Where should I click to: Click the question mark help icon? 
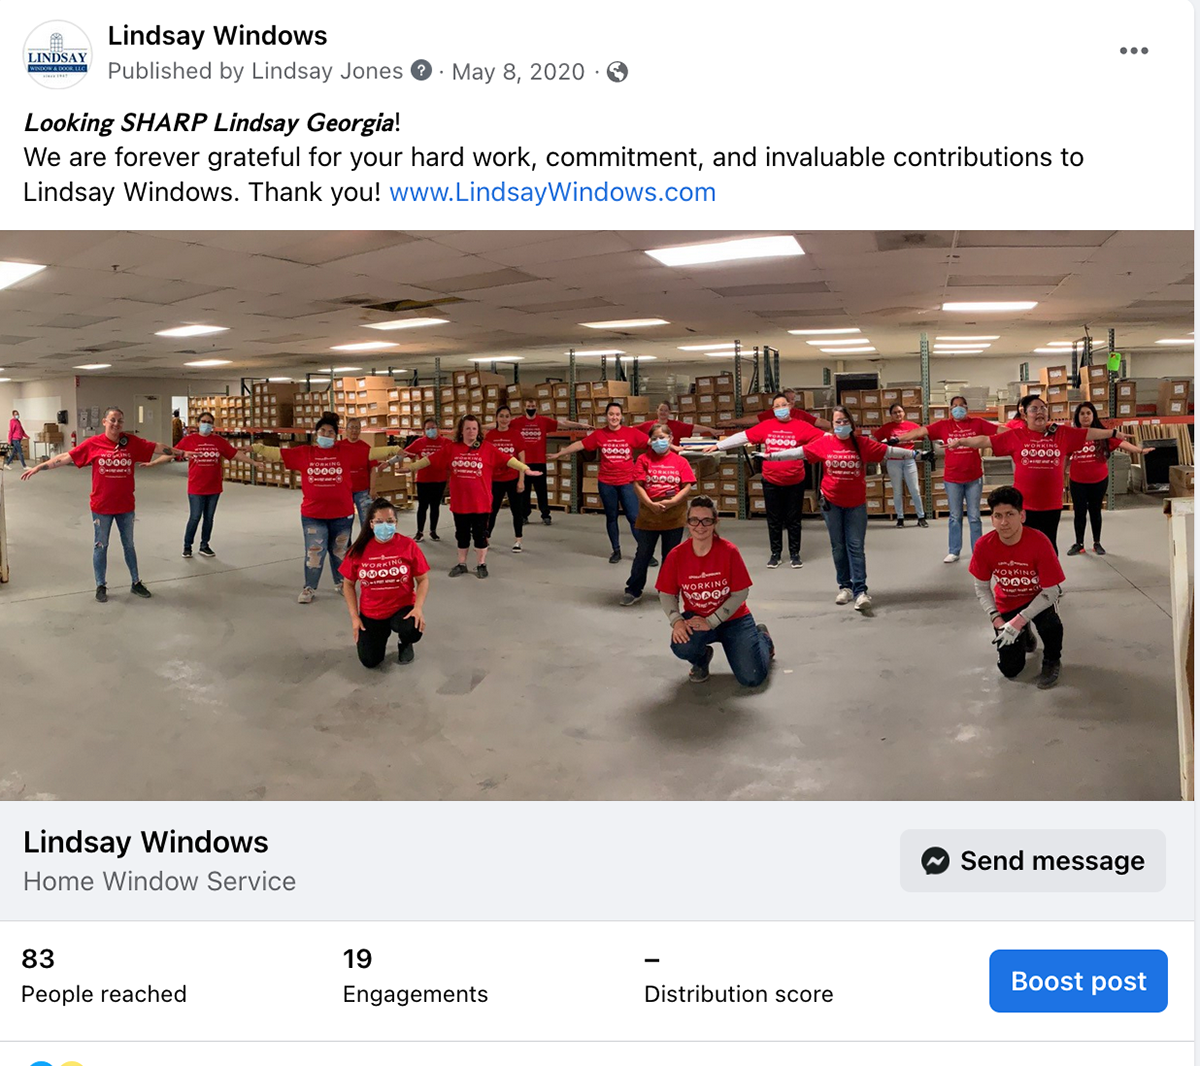point(422,71)
